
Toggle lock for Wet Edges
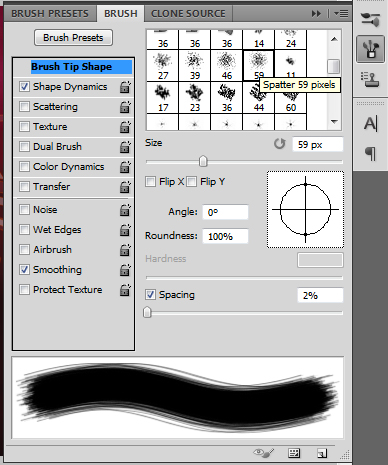(125, 230)
